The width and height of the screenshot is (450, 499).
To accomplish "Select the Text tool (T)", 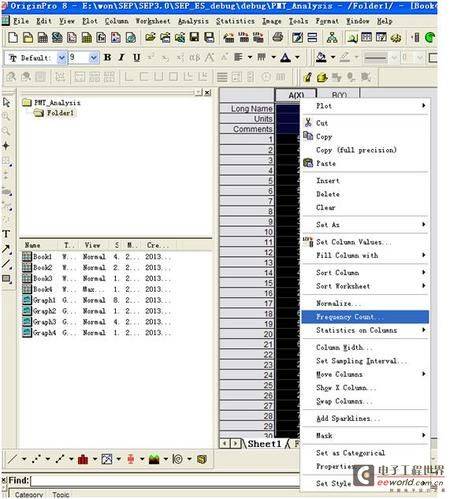I will tap(6, 234).
